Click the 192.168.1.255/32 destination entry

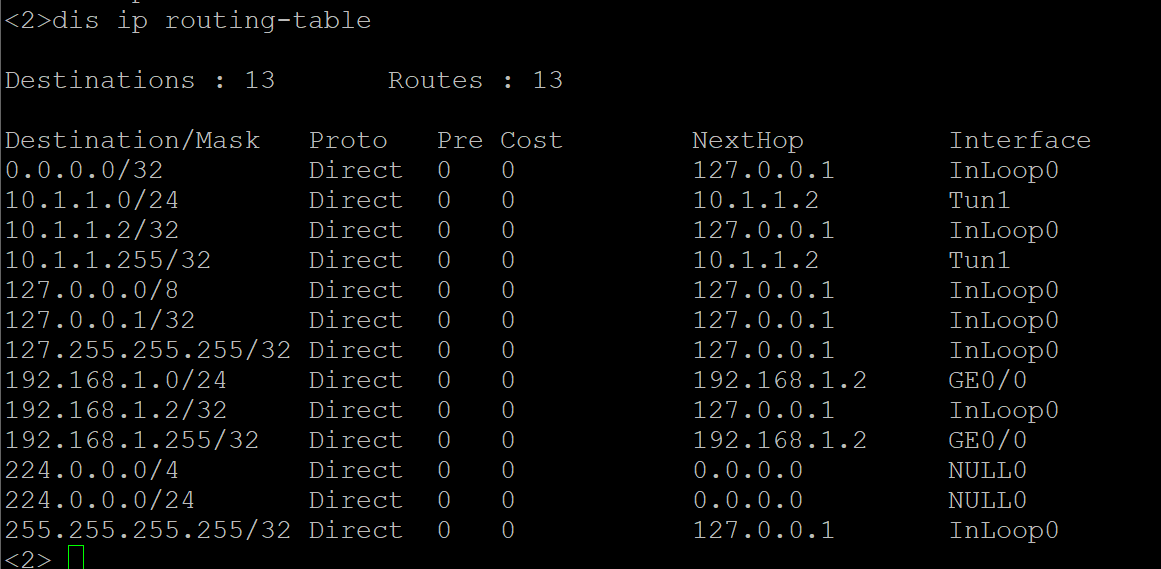(132, 440)
